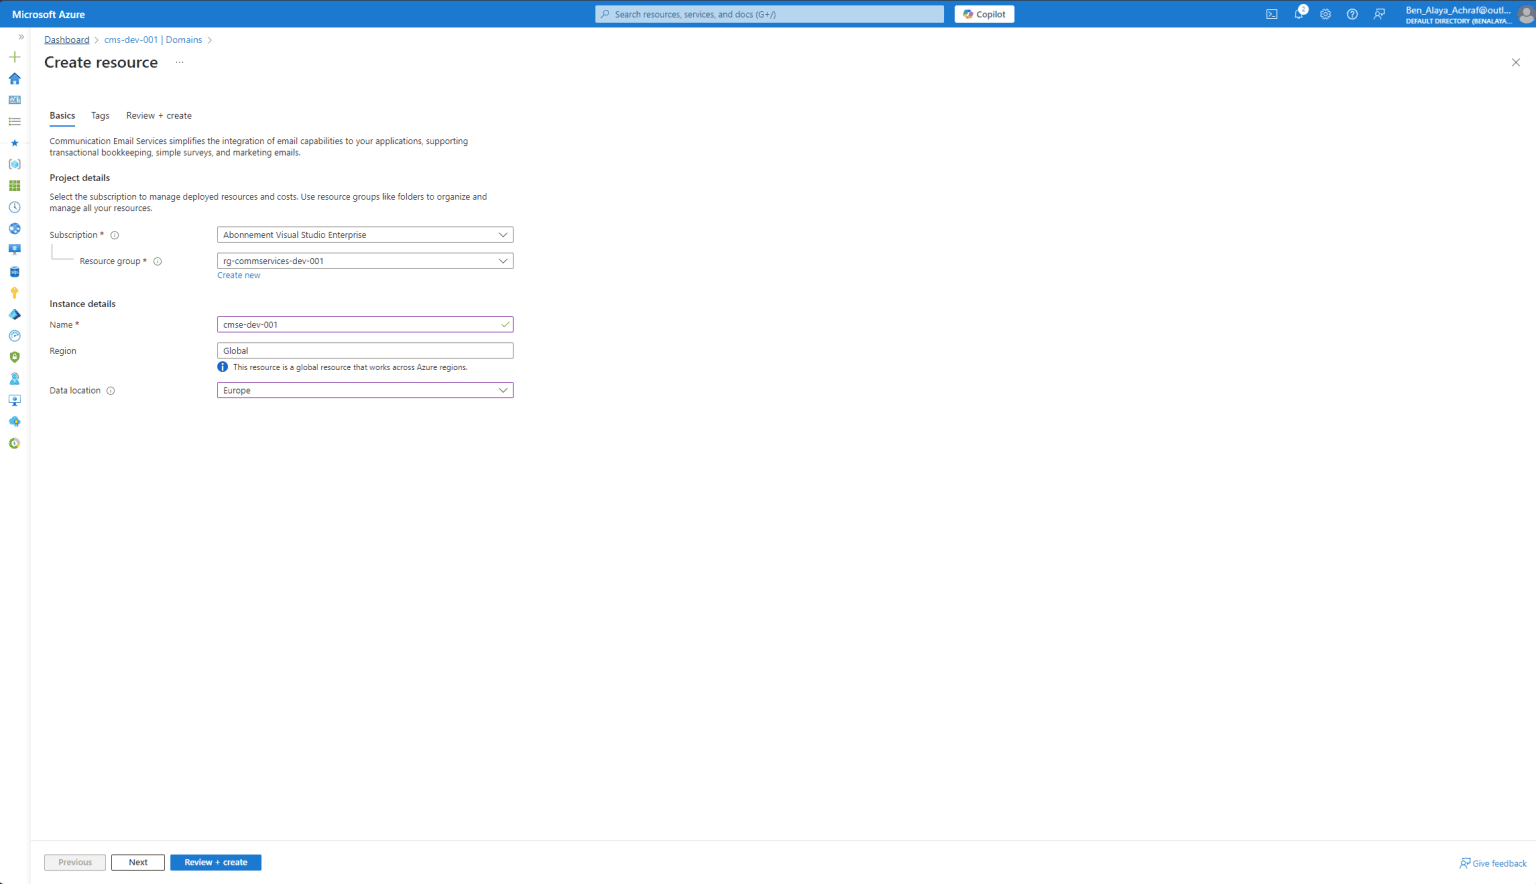Image resolution: width=1536 pixels, height=884 pixels.
Task: Open the Feedback icon in the top bar
Action: [1379, 13]
